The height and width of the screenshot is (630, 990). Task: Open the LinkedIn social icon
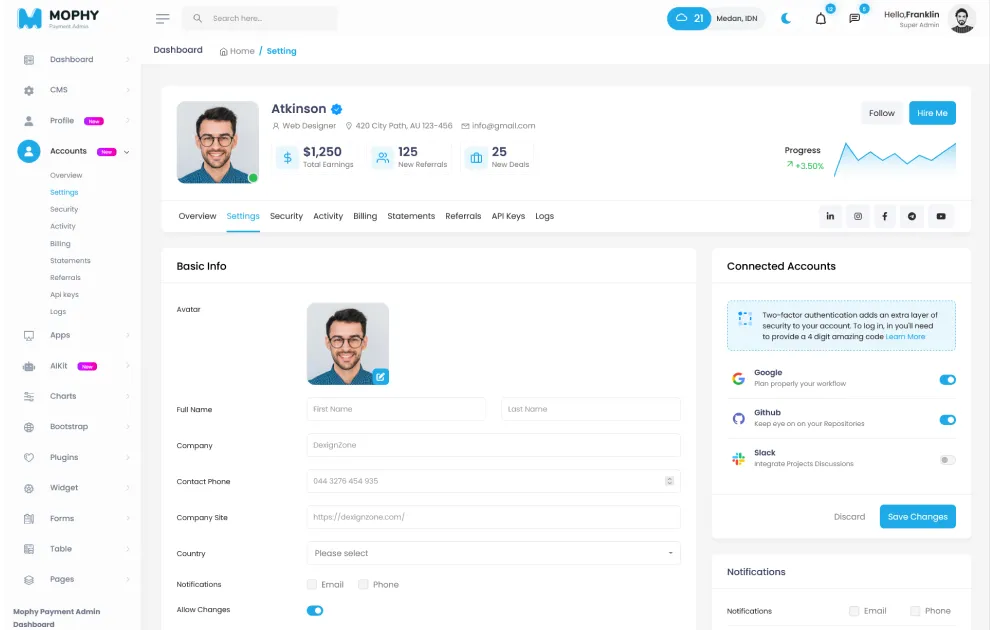[x=830, y=216]
